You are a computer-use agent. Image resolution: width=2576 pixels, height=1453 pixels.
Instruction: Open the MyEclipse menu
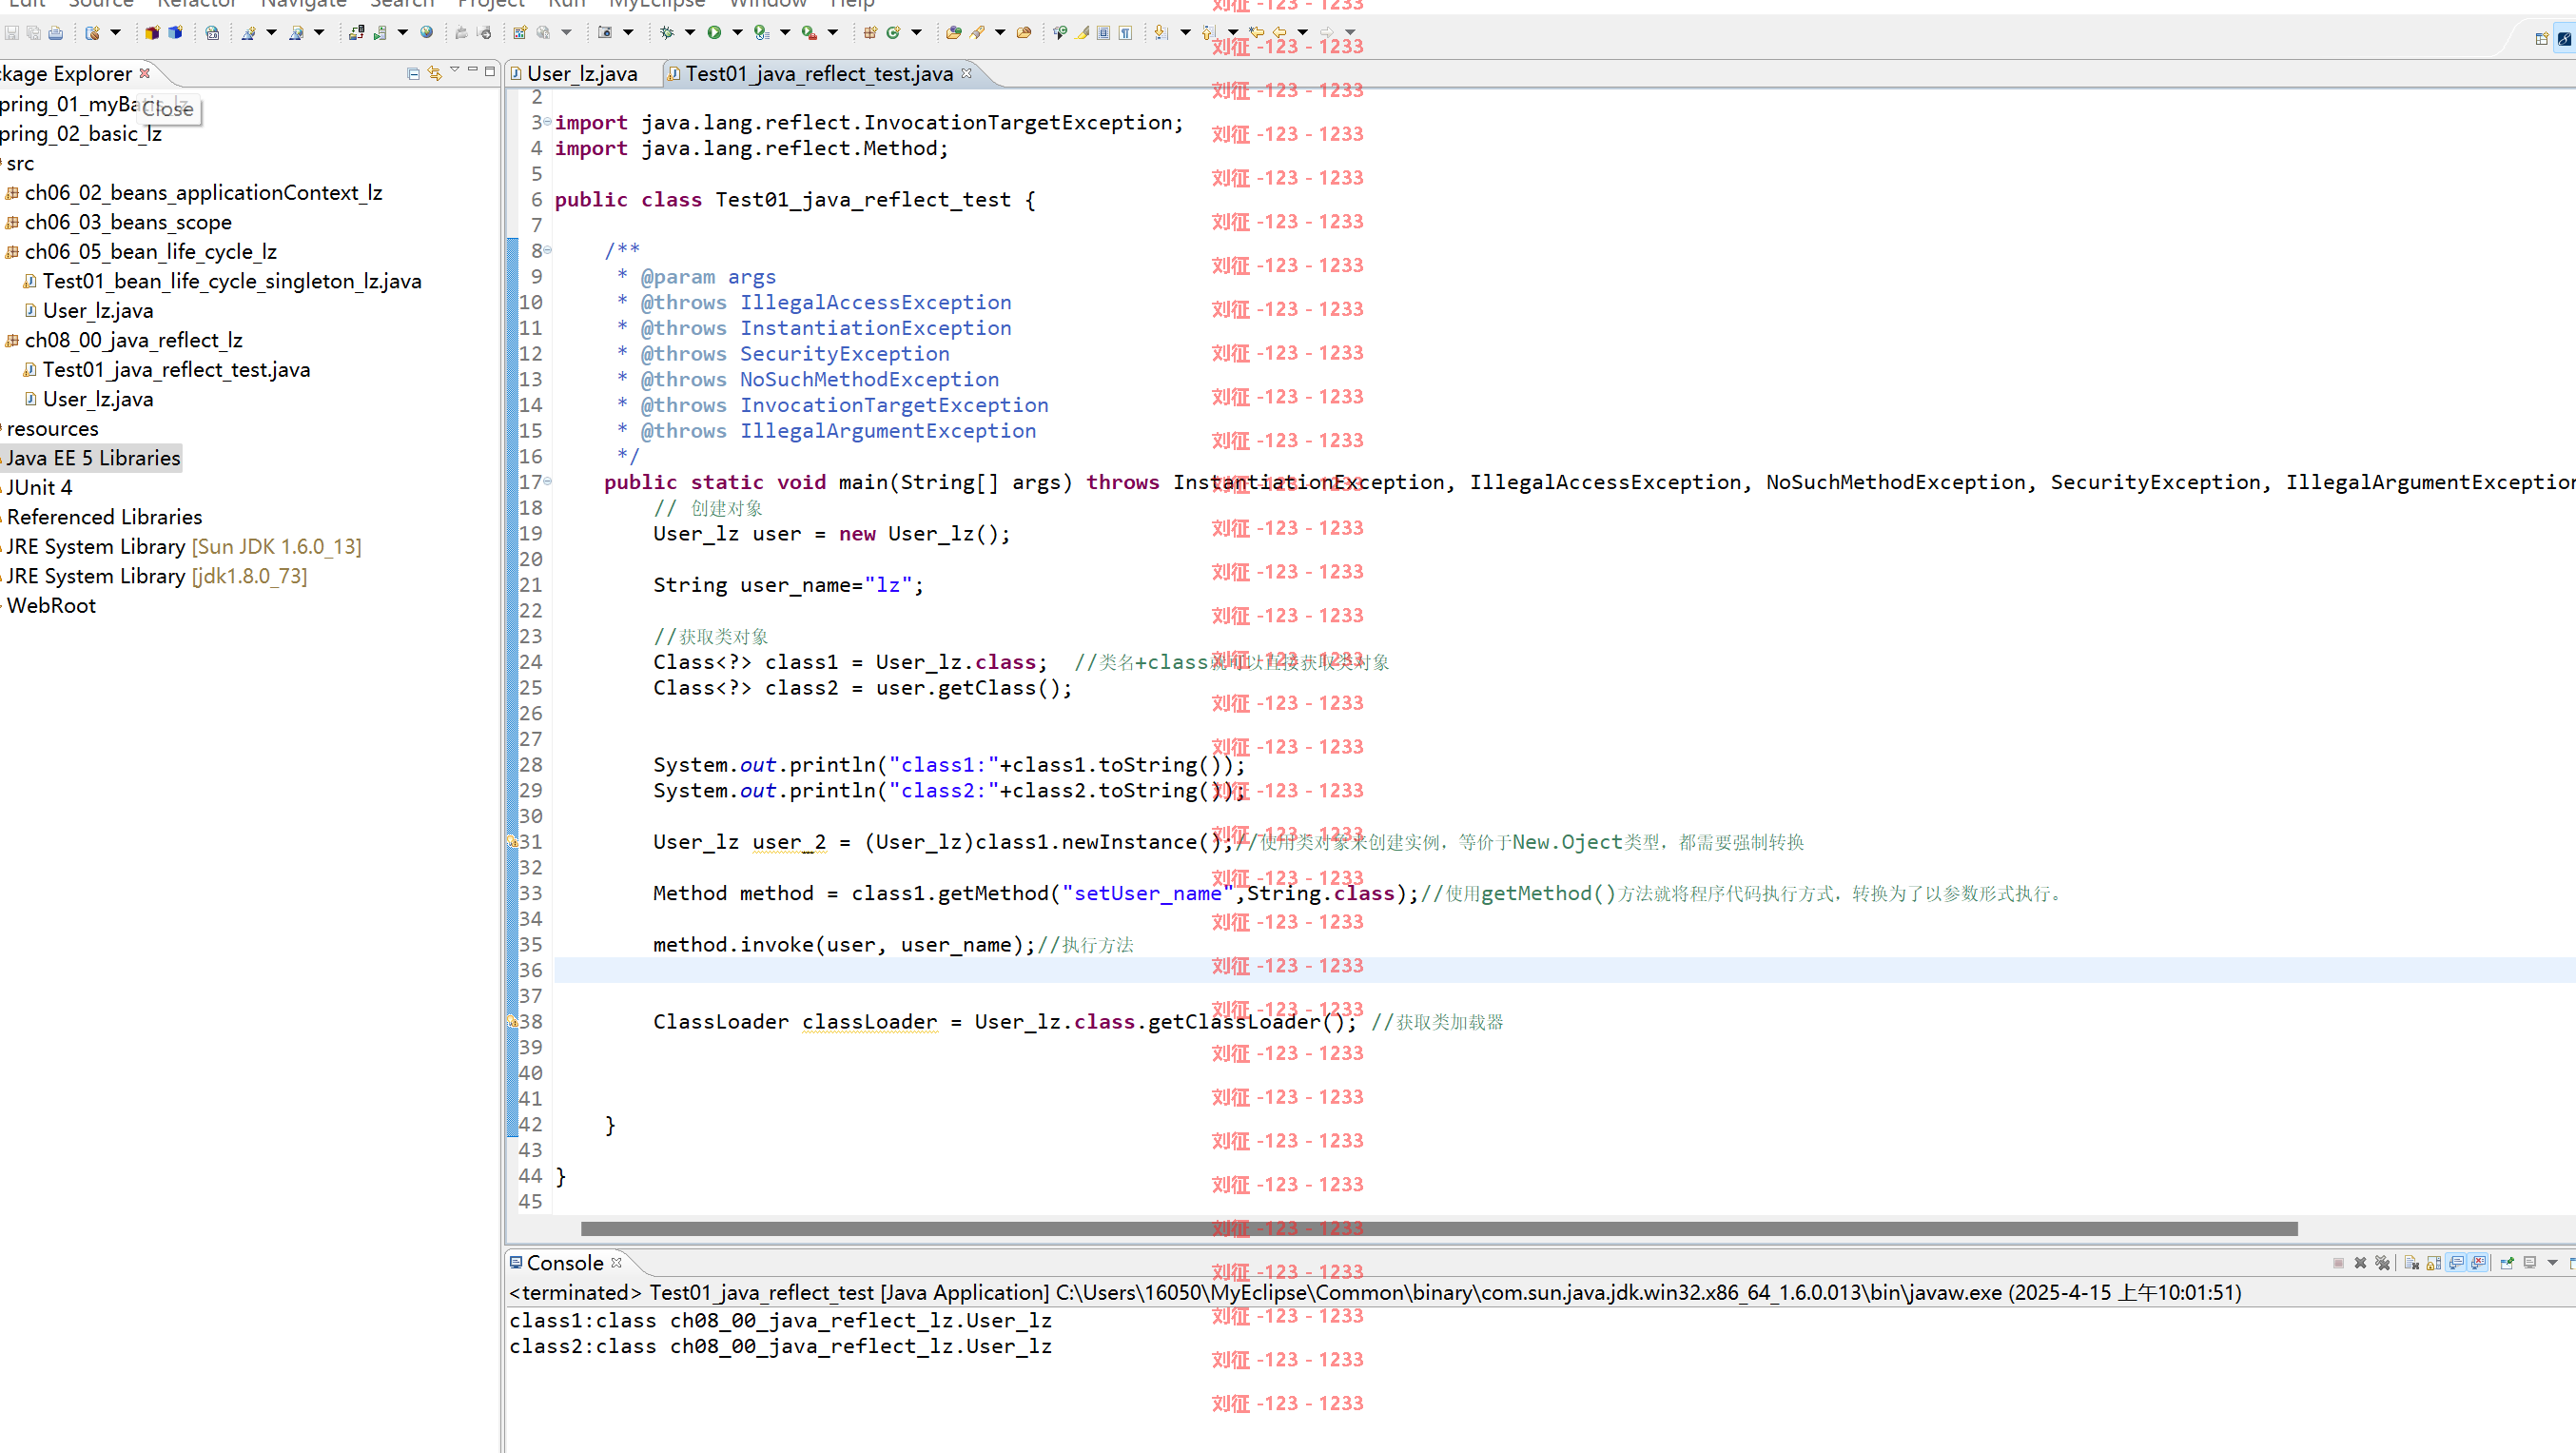657,4
